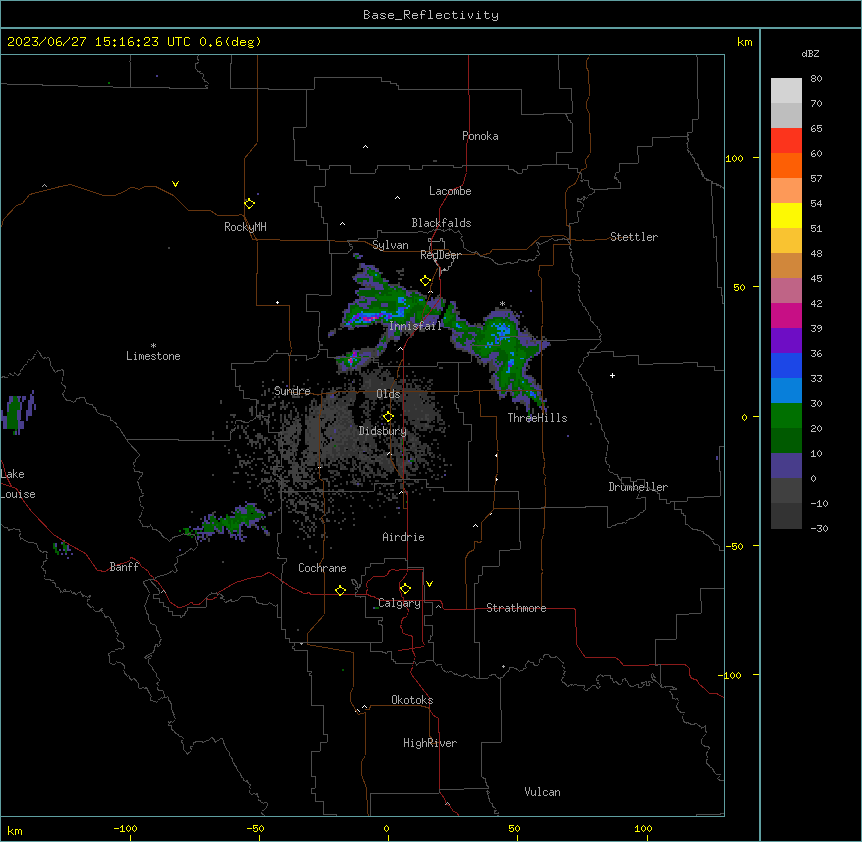Click the yellow diamond marker below Cochrane
862x842 pixels.
340,590
